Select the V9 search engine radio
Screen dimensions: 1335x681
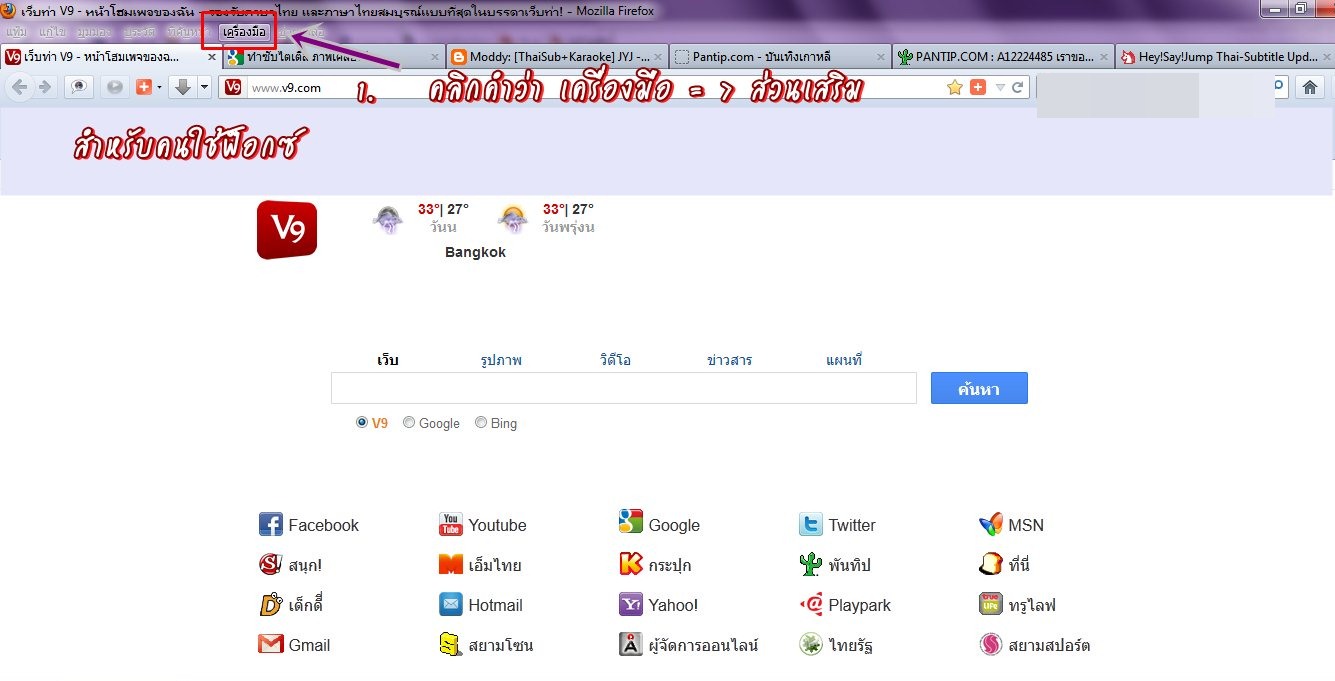pyautogui.click(x=362, y=423)
